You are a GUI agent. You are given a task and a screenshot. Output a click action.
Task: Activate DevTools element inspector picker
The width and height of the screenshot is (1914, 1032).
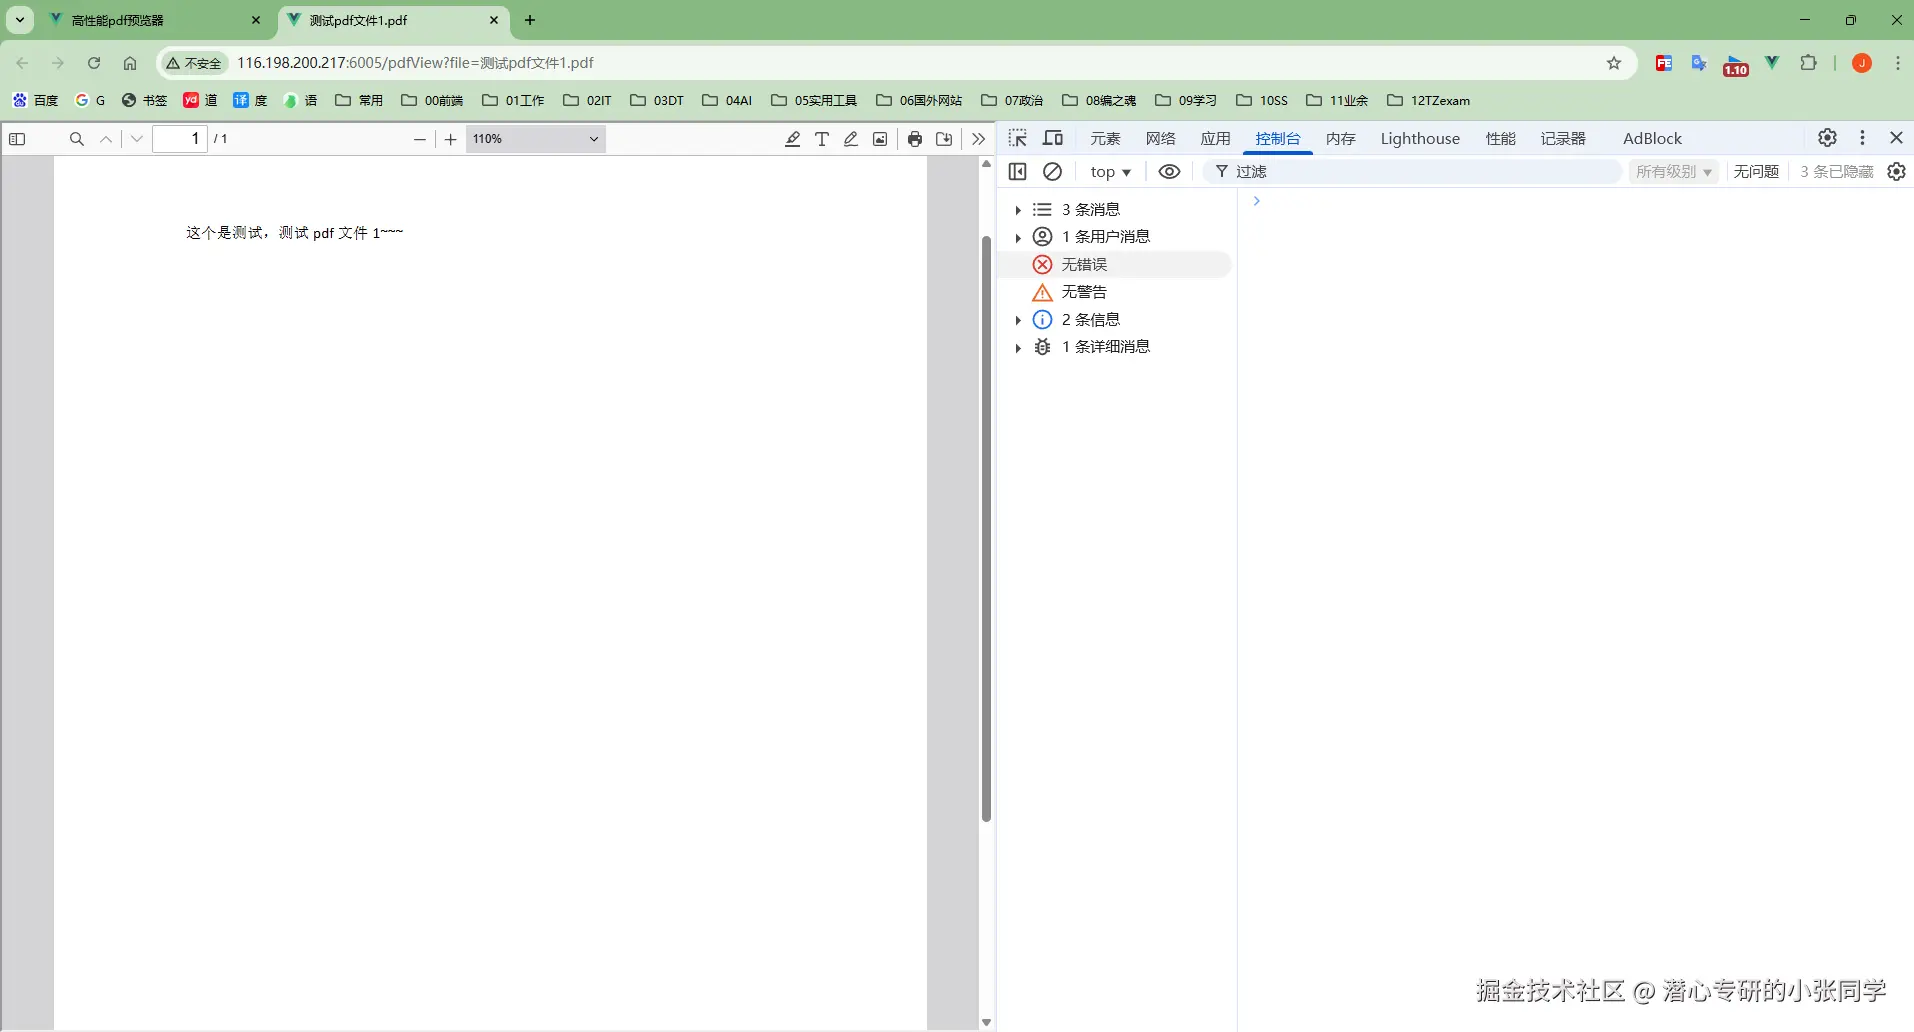[1018, 138]
